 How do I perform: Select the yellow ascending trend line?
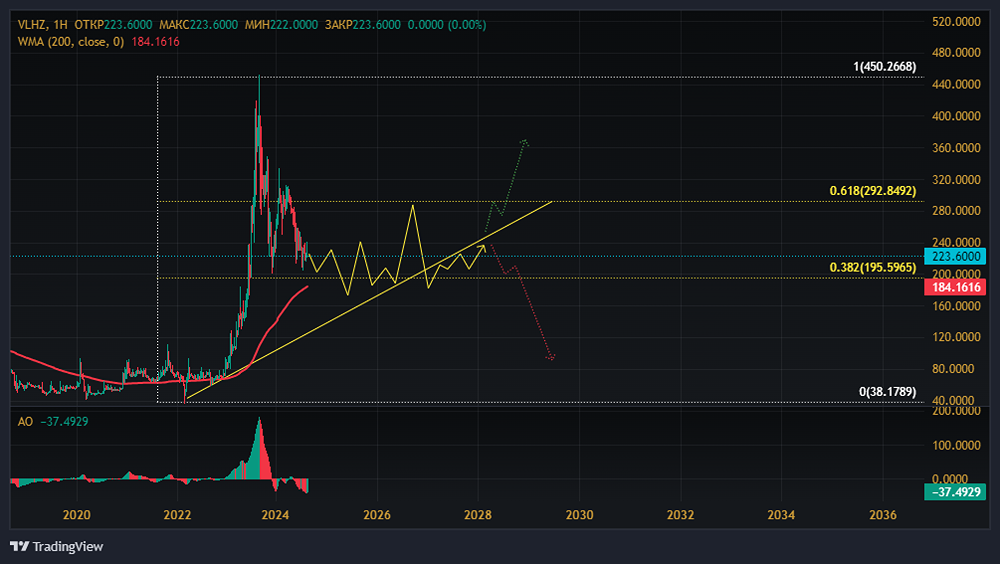point(370,300)
